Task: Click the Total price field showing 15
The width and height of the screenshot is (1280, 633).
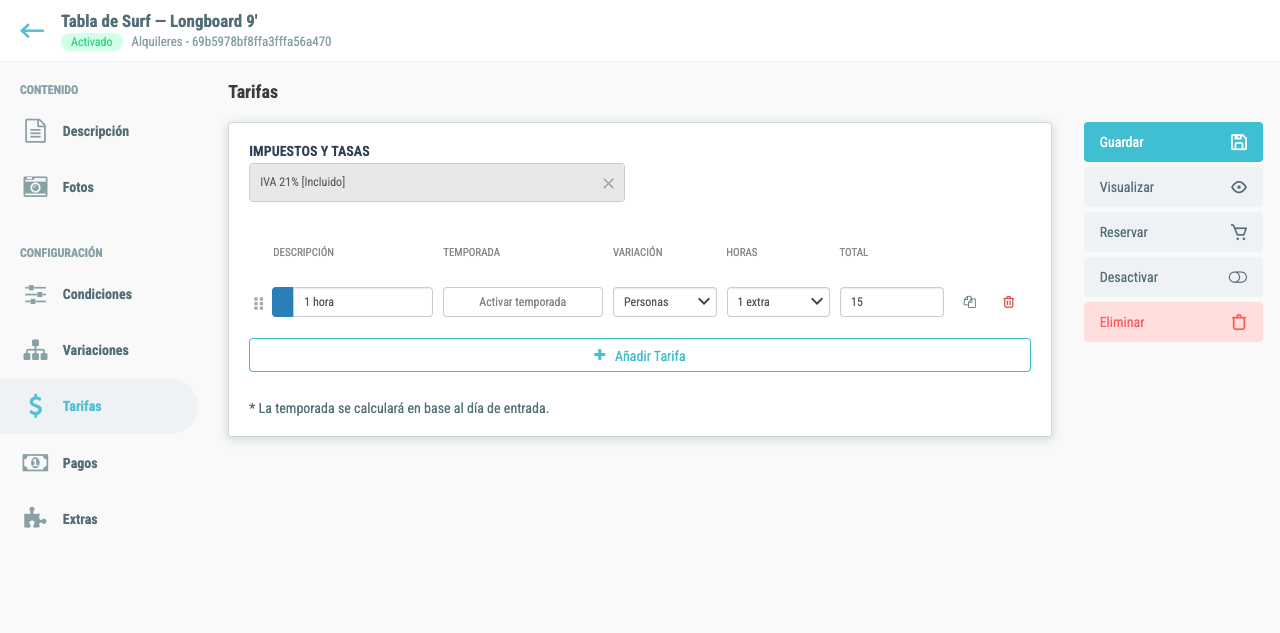Action: click(x=892, y=302)
